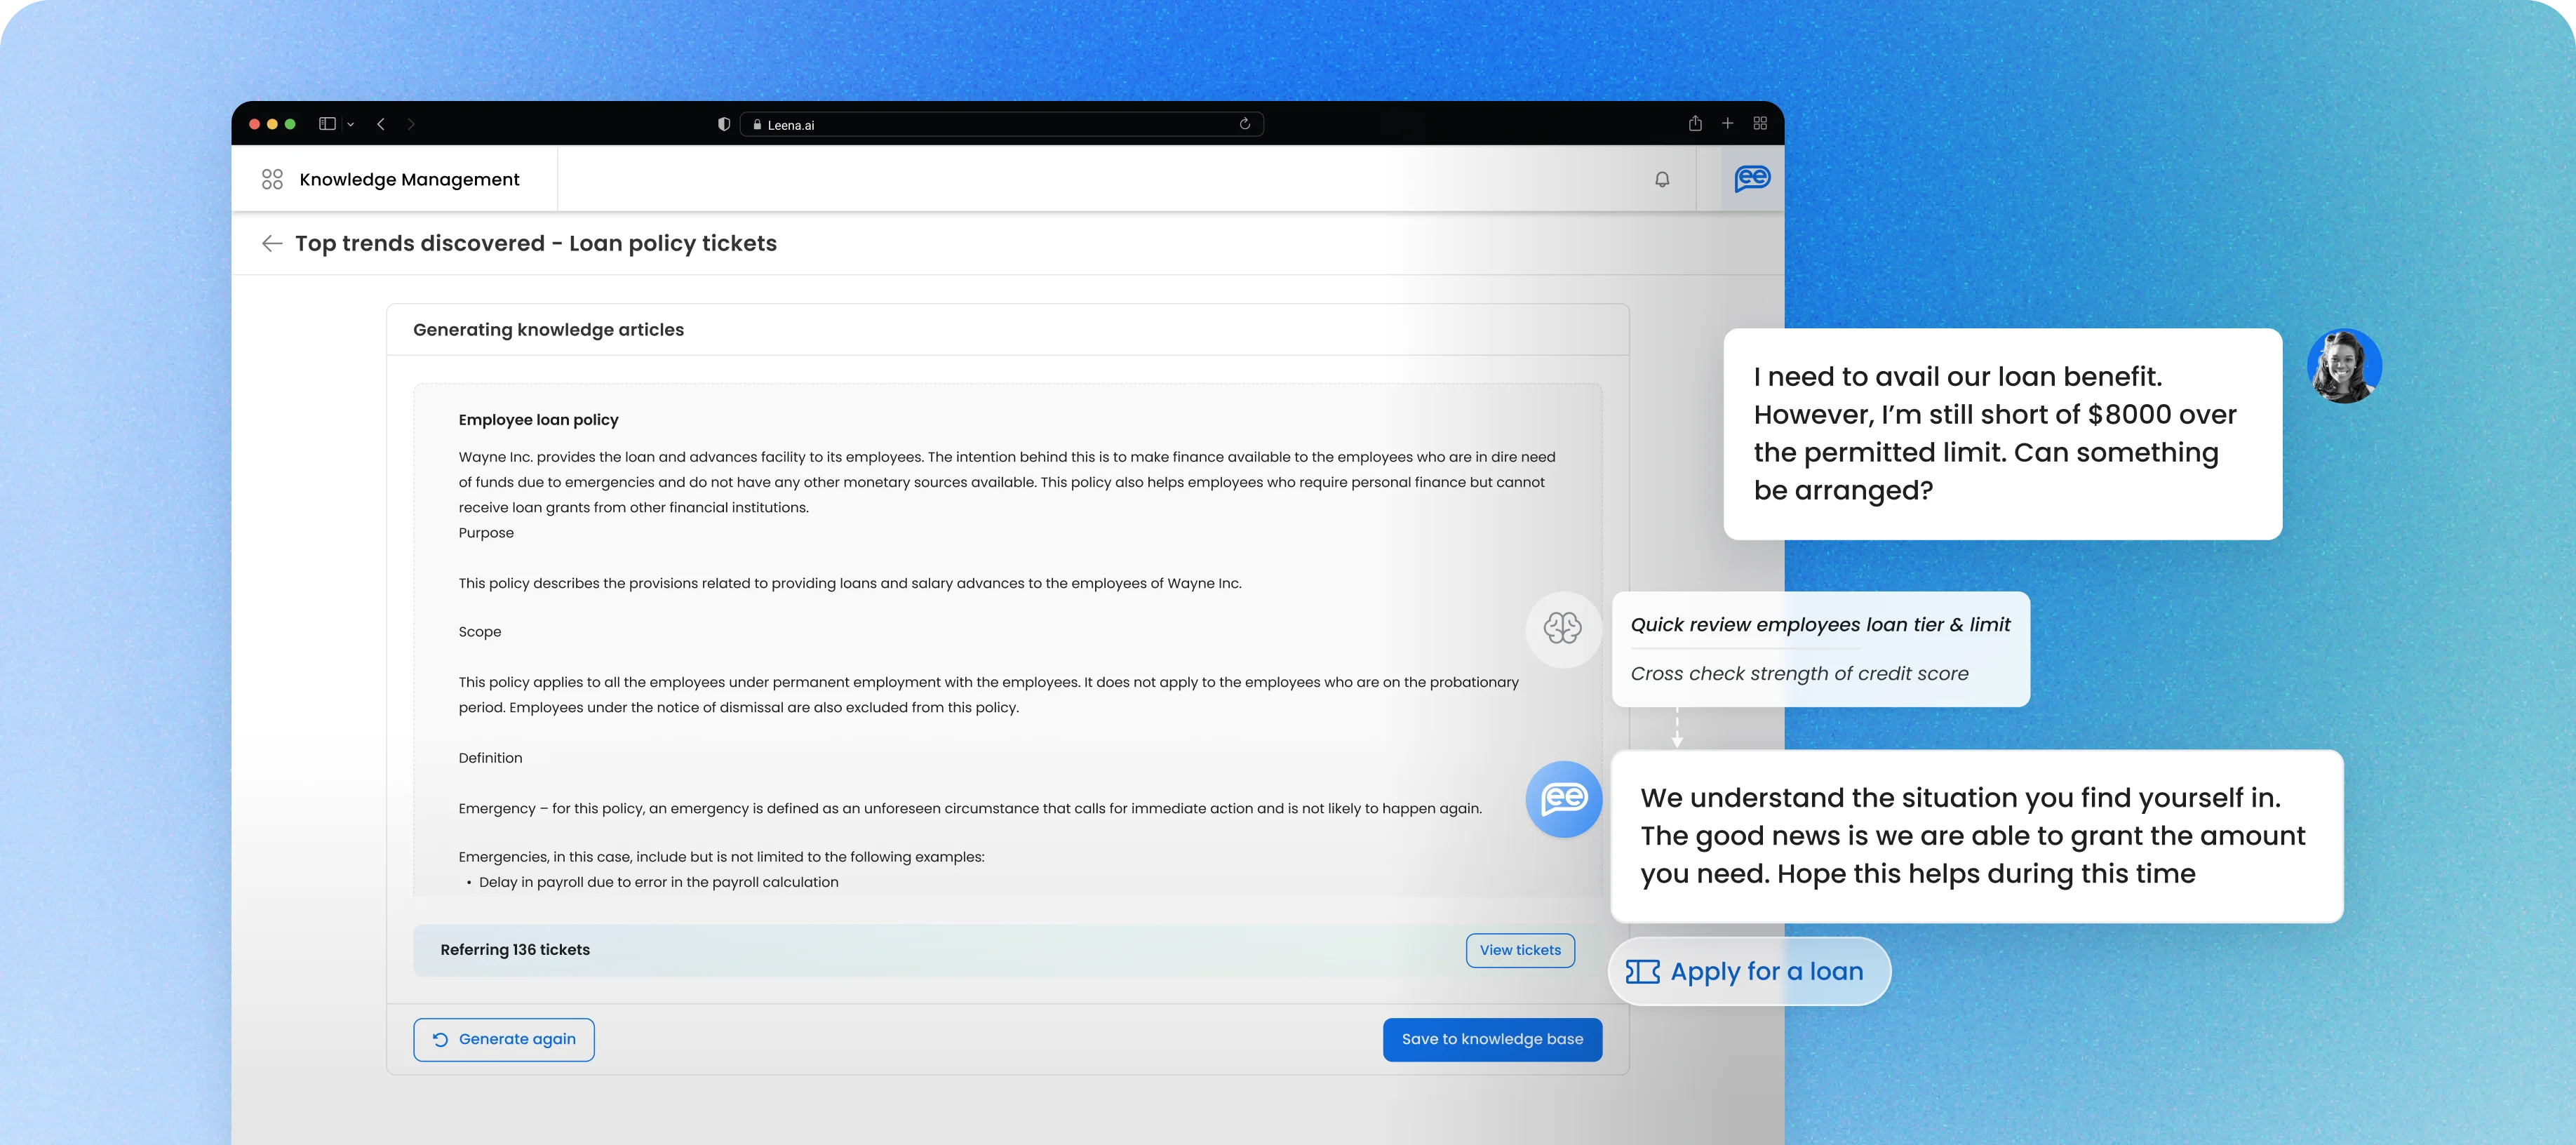Viewport: 2576px width, 1145px height.
Task: Open the Knowledge Management apps icon
Action: pyautogui.click(x=272, y=179)
